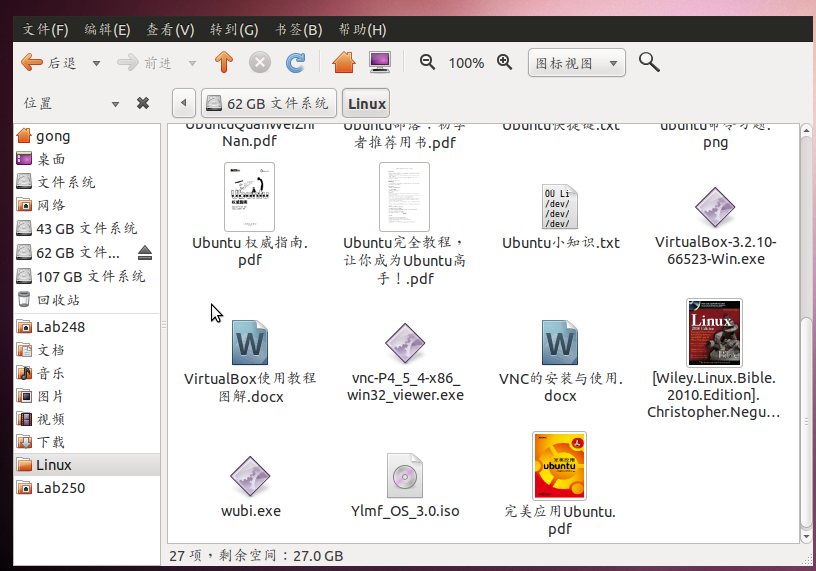This screenshot has height=571, width=816.
Task: Open the Lab248 bookmark
Action: [x=87, y=327]
